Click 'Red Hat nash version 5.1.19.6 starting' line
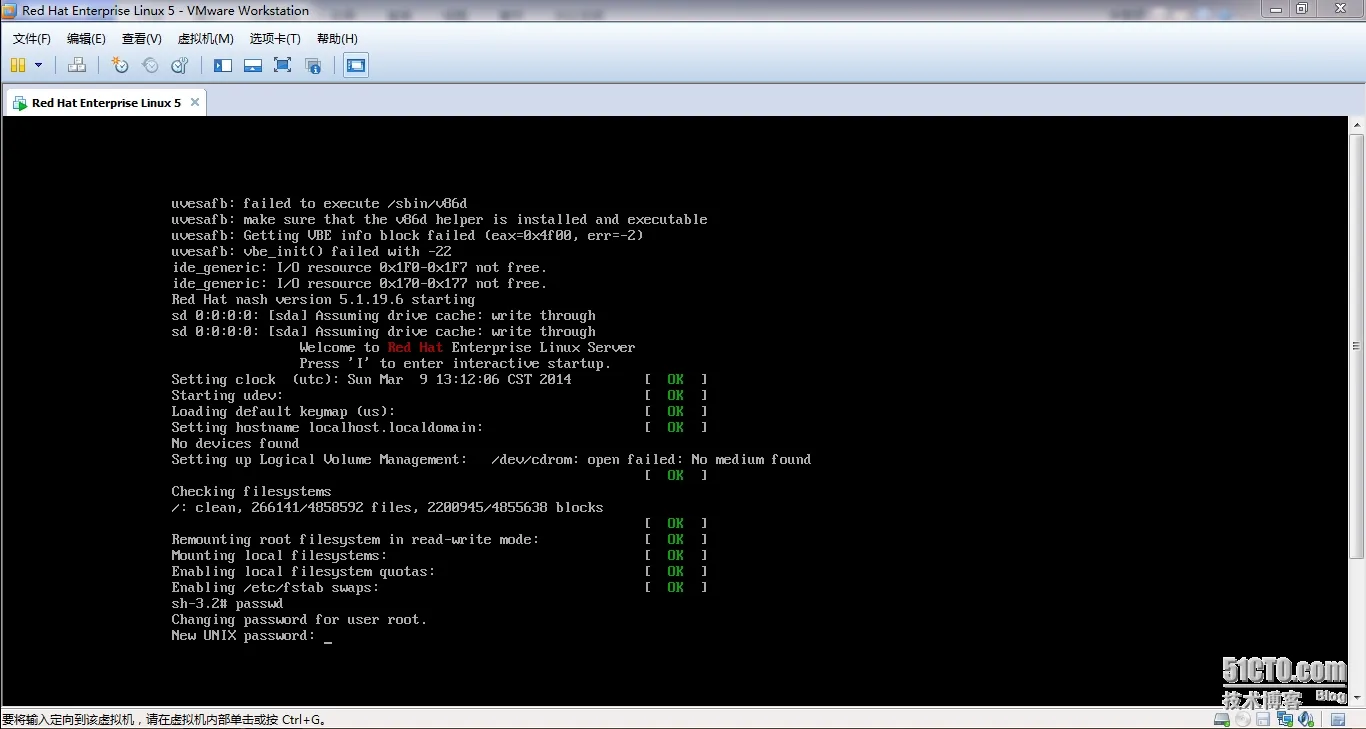 323,300
